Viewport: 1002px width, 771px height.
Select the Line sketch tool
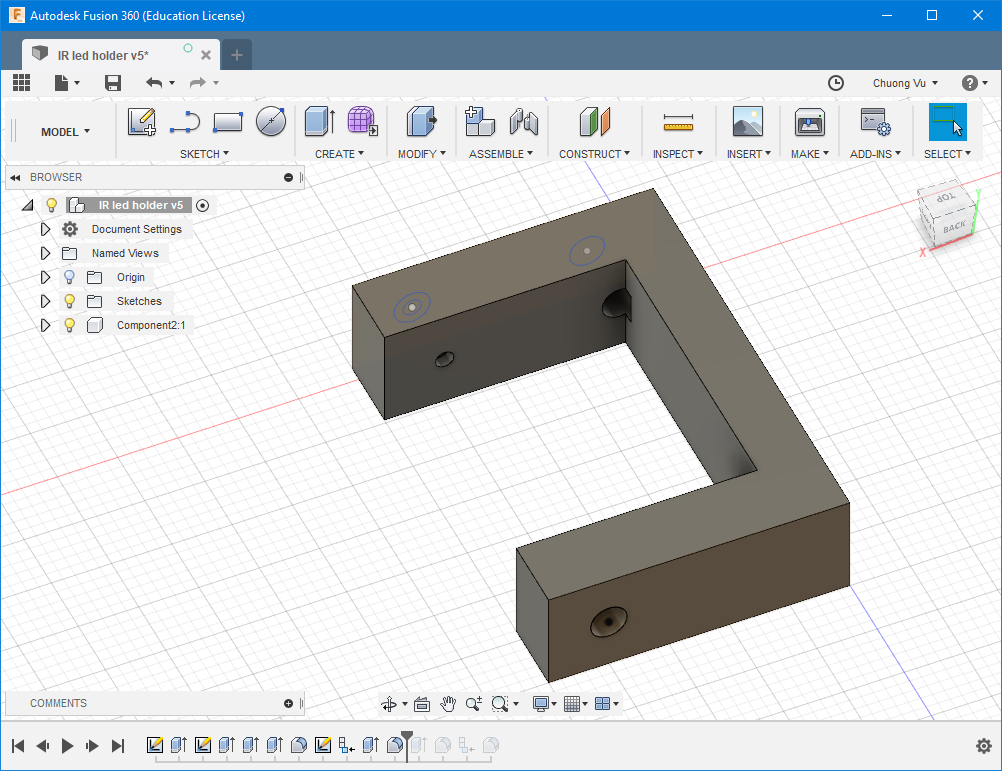(x=185, y=121)
